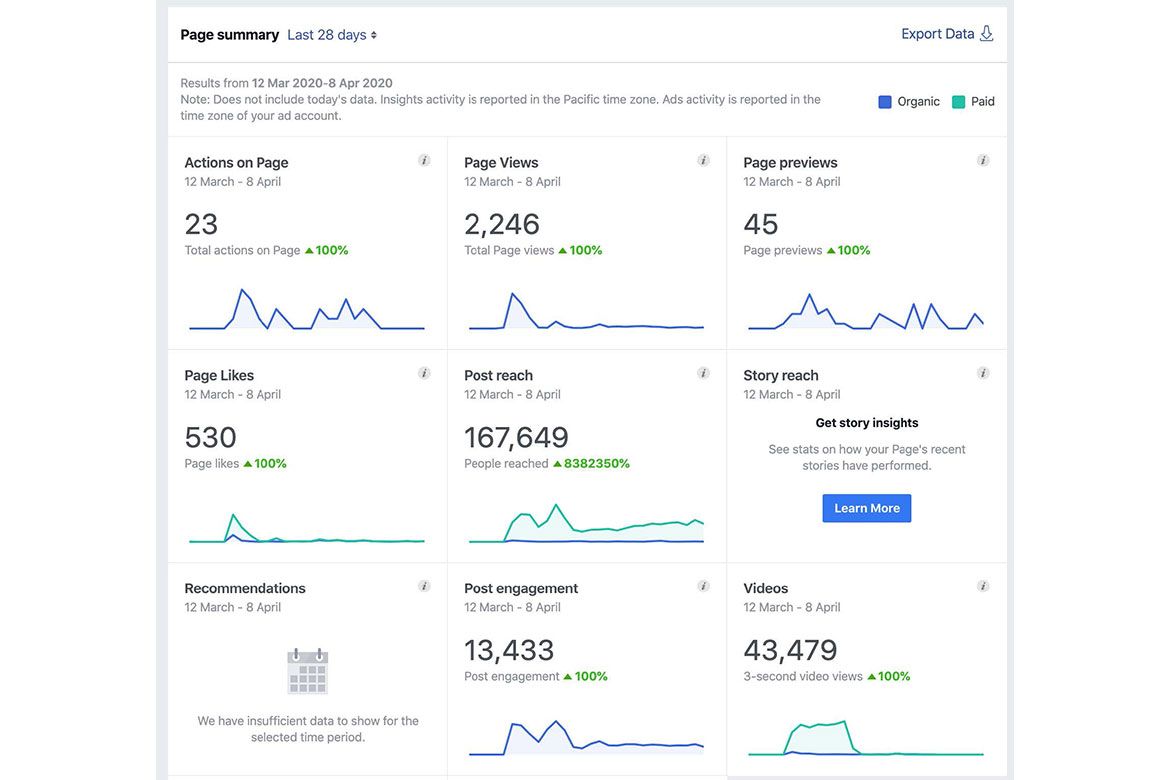The width and height of the screenshot is (1170, 780).
Task: Click the 3-second video views label
Action: pyautogui.click(x=803, y=676)
